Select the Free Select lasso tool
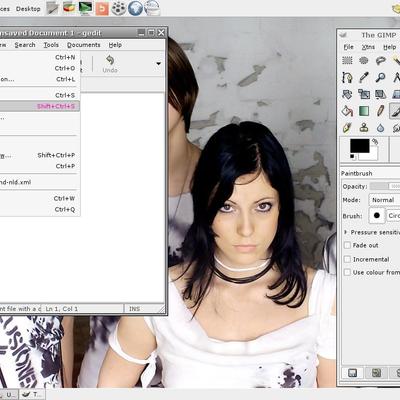This screenshot has width=400, height=400. pos(380,60)
